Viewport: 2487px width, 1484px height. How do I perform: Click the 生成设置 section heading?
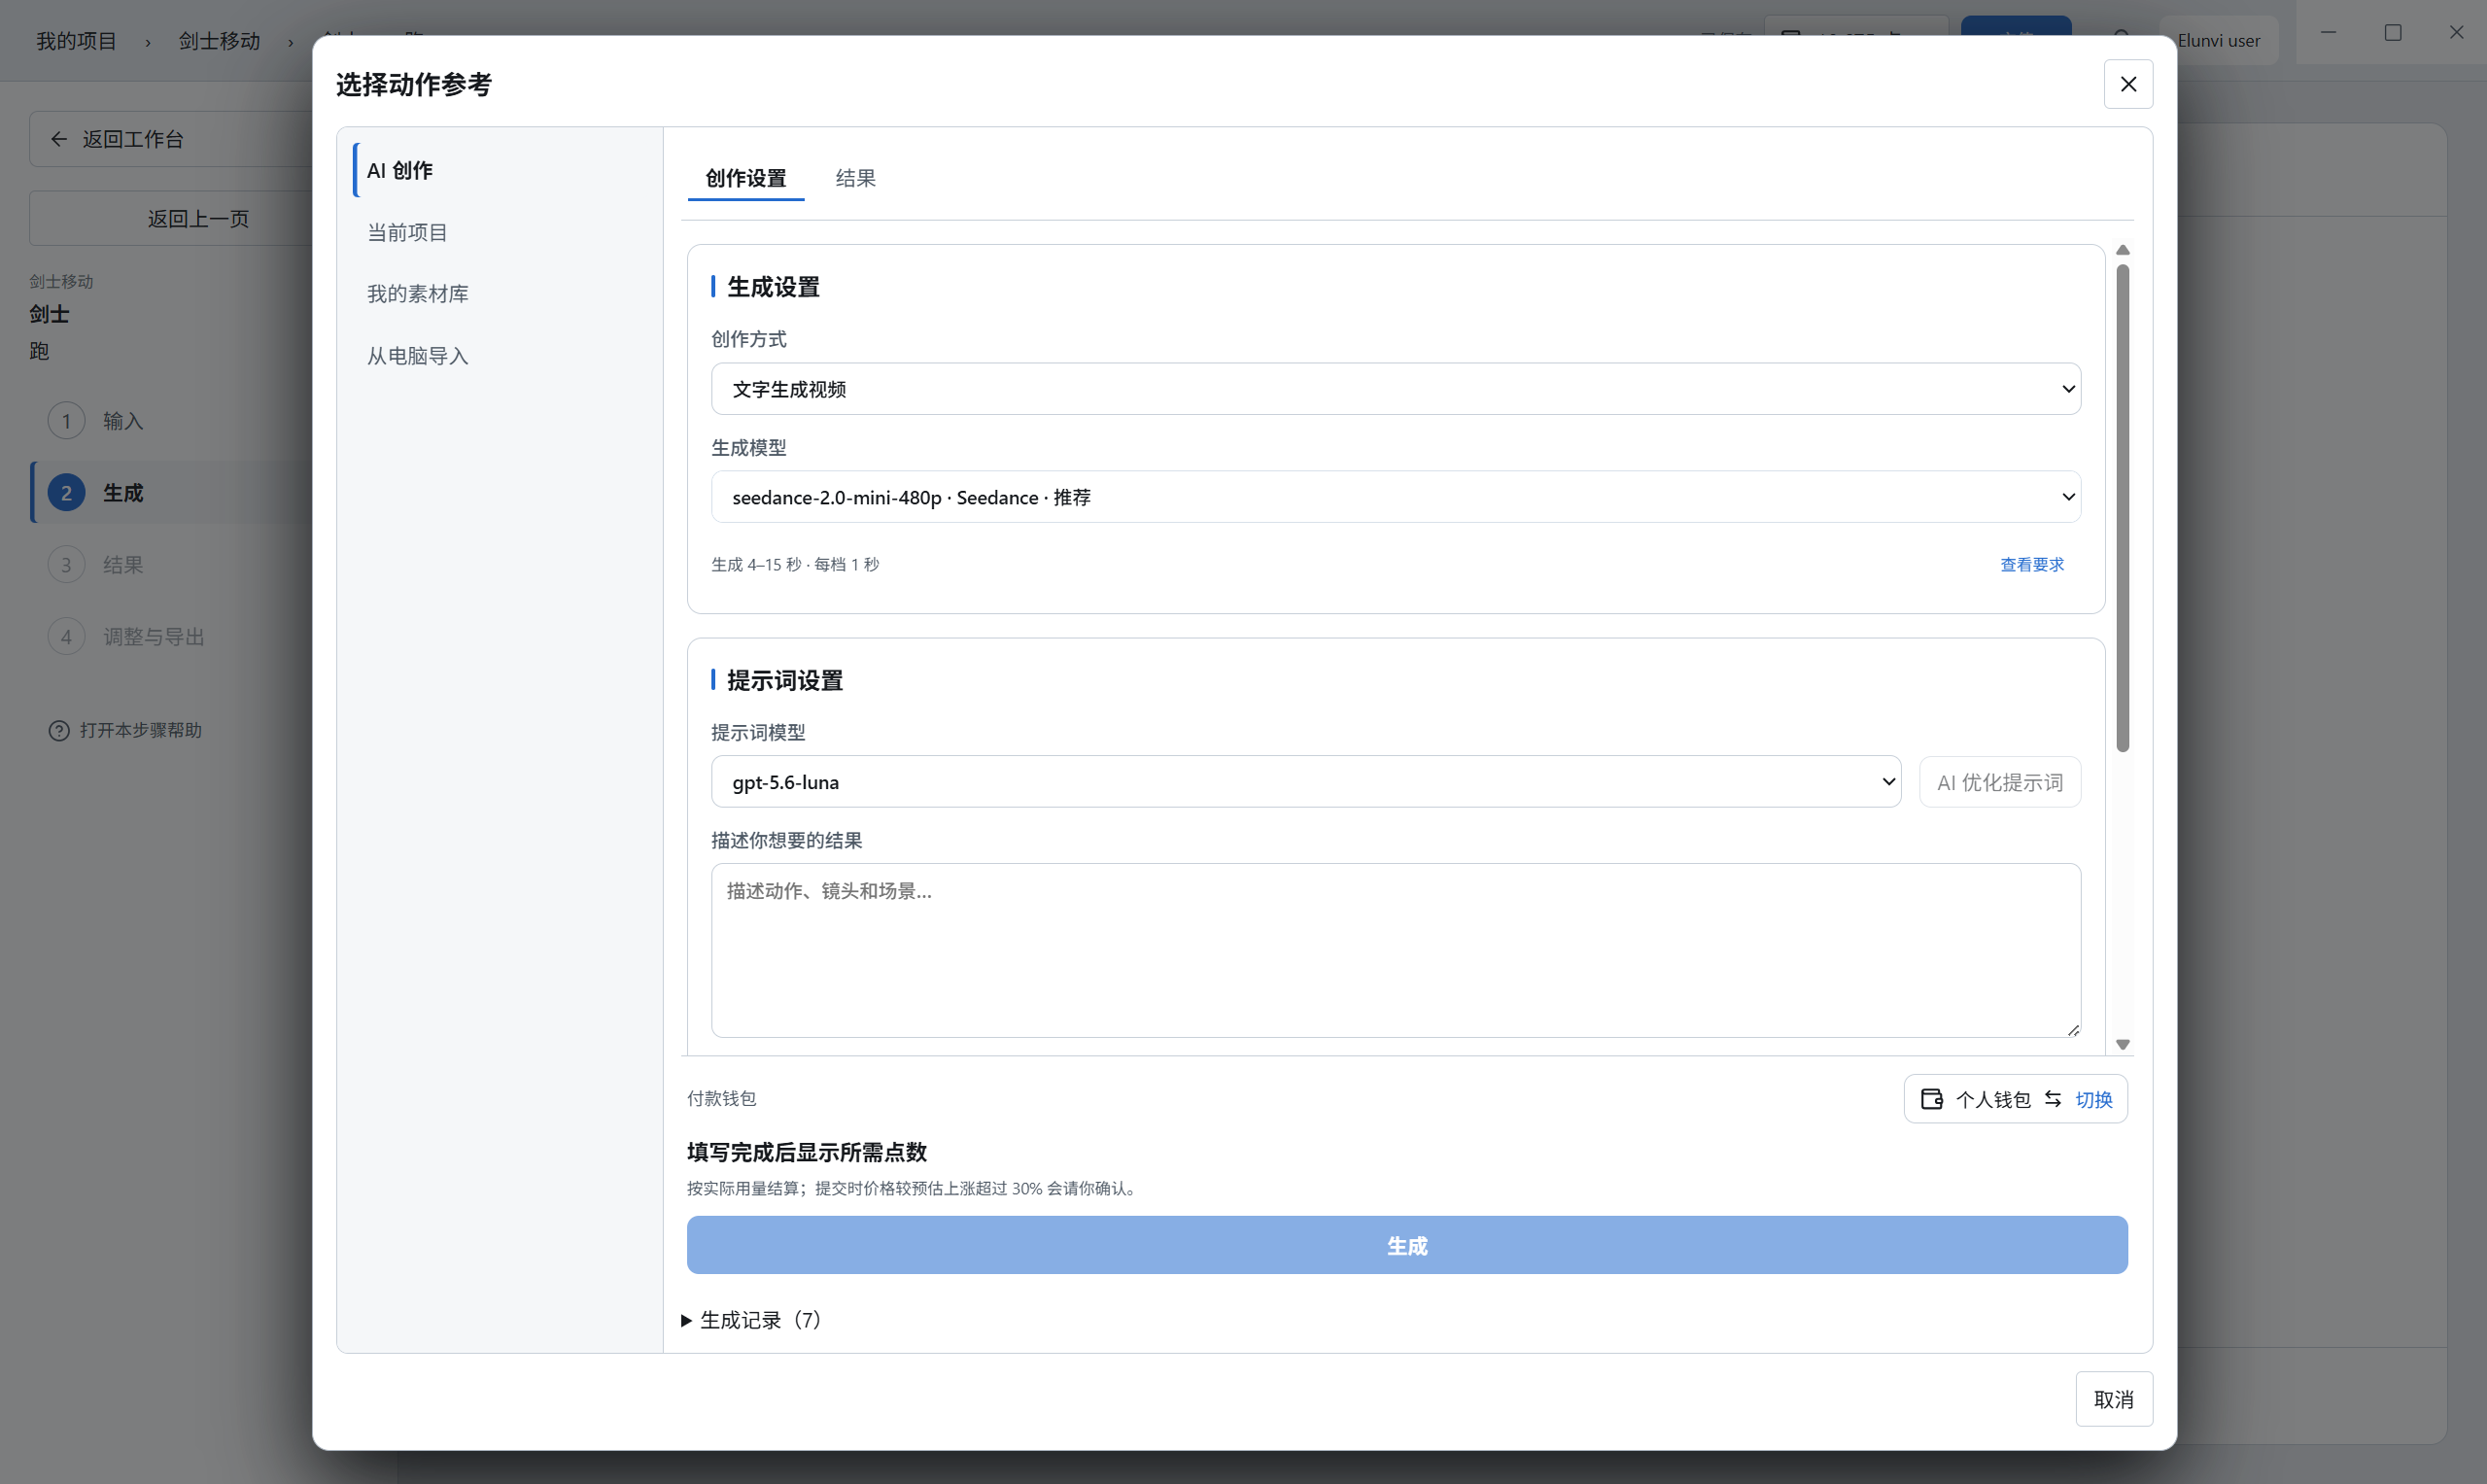[773, 287]
